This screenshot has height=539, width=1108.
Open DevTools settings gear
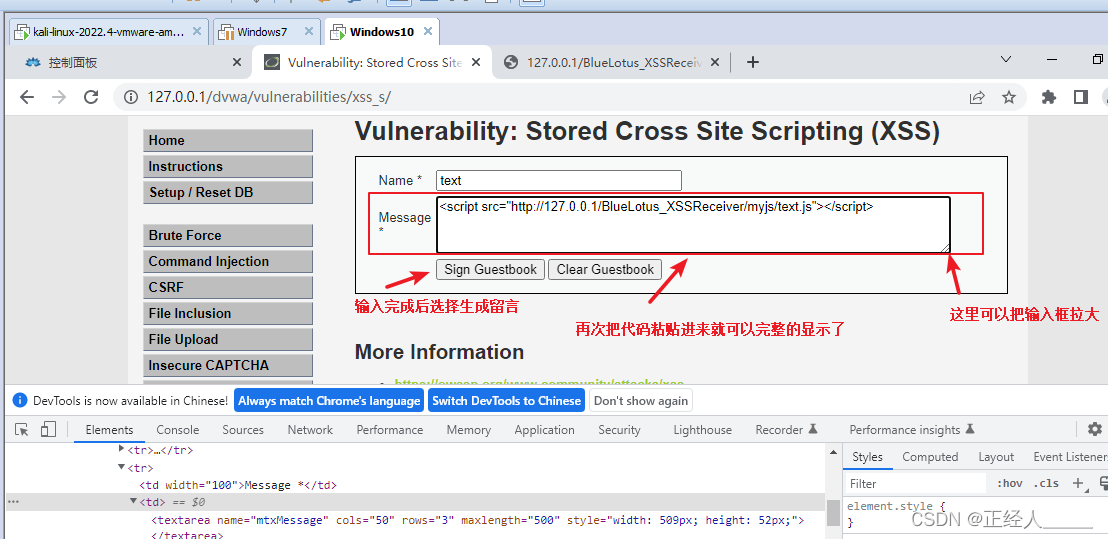point(1095,429)
